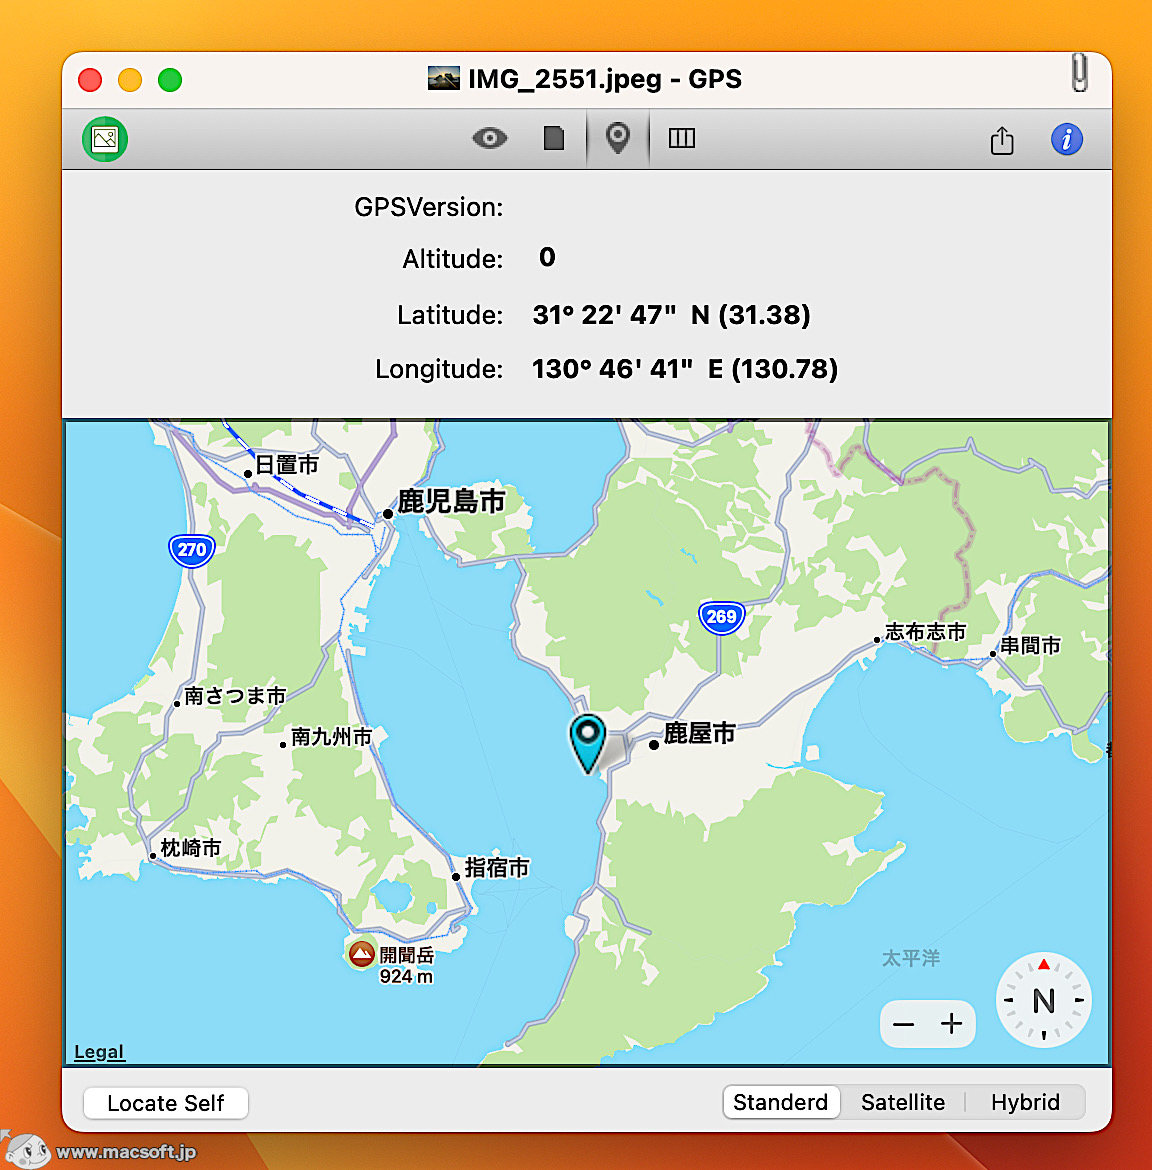Select the Standard map tab
Viewport: 1152px width, 1170px height.
[x=781, y=1102]
